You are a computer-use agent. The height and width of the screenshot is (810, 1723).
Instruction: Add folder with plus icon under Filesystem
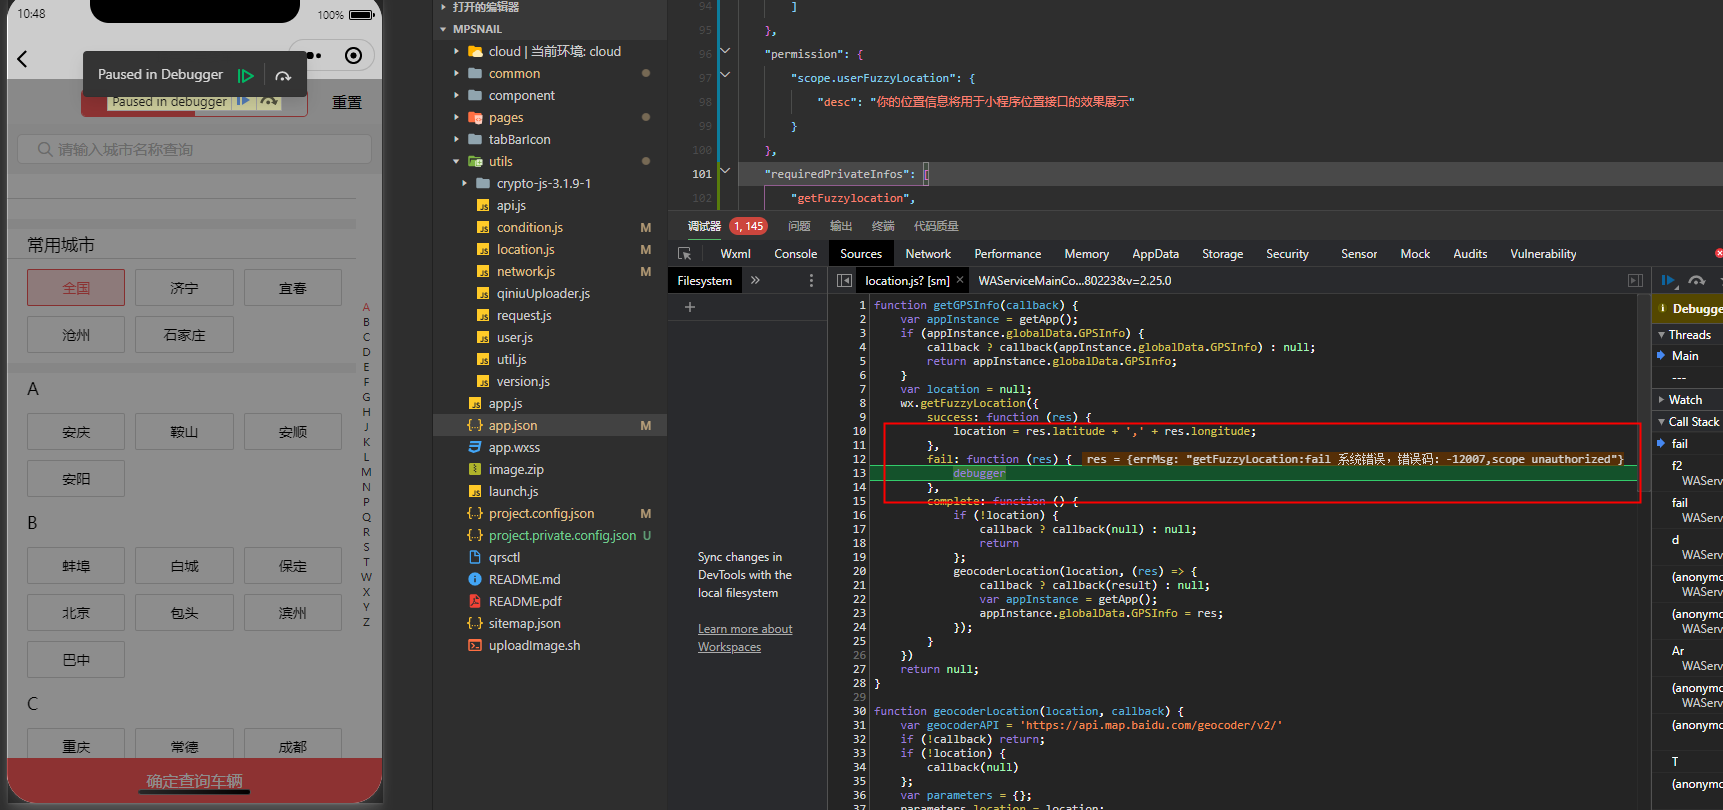[689, 307]
